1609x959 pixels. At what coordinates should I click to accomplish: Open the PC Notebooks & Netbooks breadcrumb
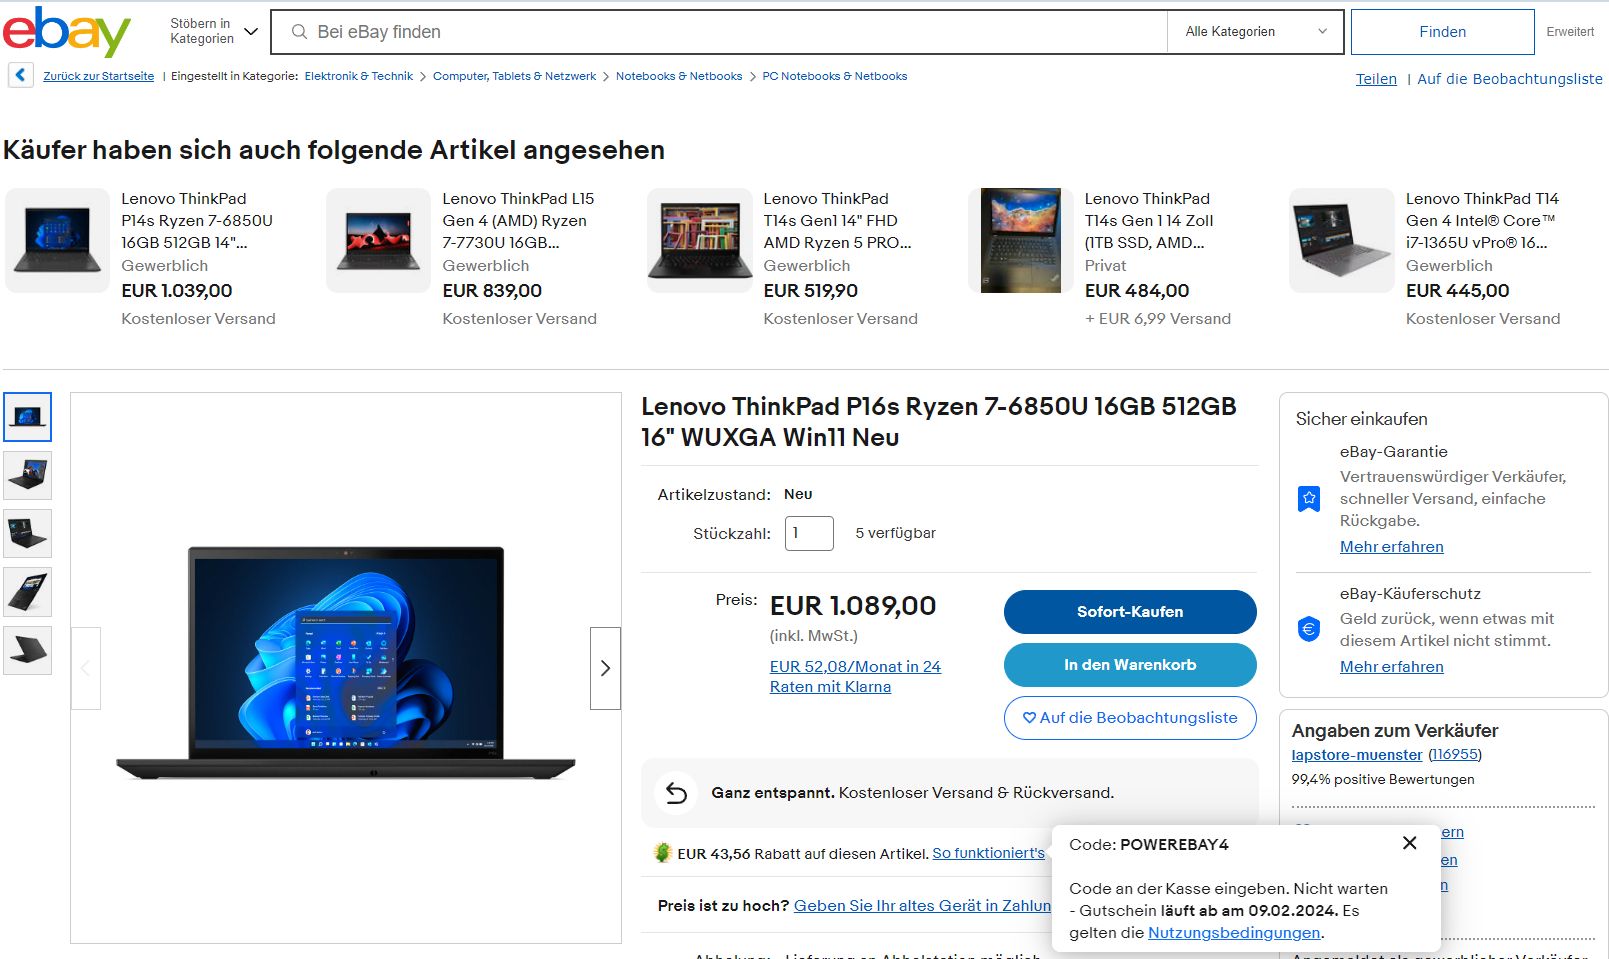(x=835, y=76)
